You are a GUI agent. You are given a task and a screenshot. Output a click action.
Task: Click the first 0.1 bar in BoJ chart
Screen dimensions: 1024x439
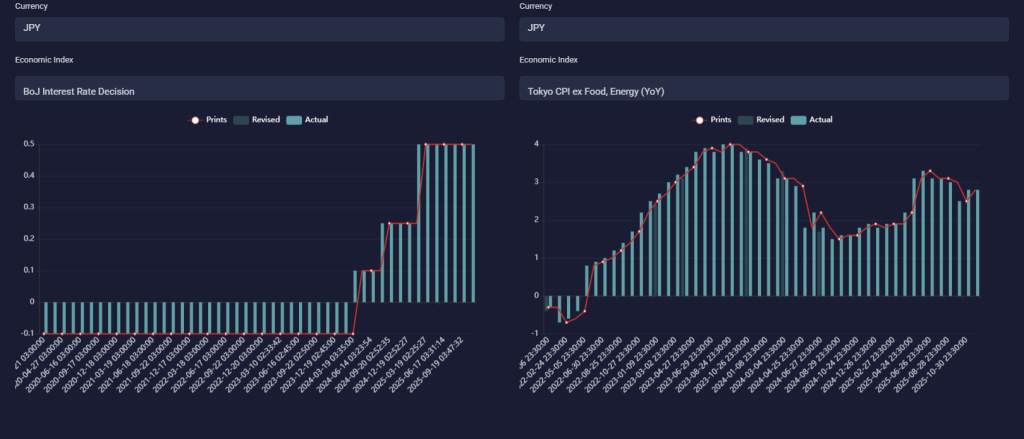355,286
